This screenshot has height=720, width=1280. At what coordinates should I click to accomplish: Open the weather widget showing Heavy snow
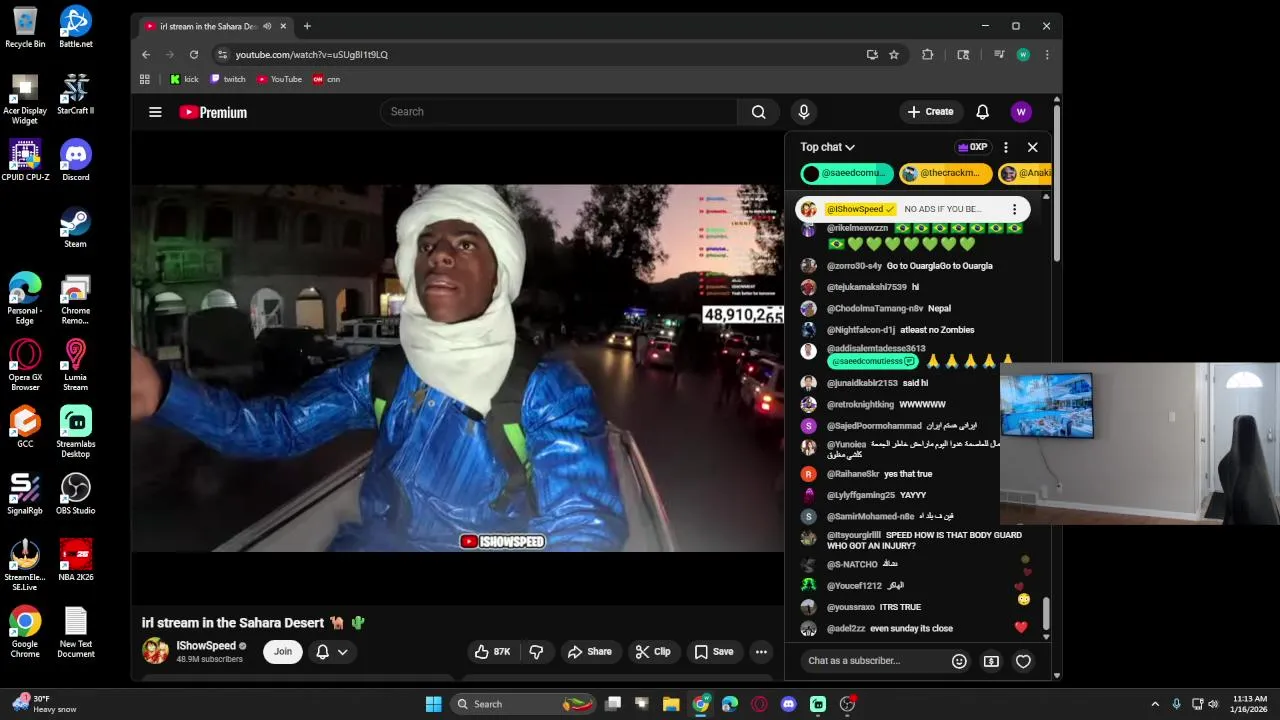coord(44,704)
